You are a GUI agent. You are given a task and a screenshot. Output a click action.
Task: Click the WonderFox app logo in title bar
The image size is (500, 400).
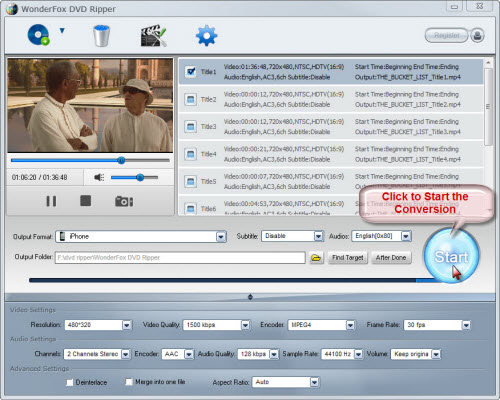pyautogui.click(x=12, y=9)
